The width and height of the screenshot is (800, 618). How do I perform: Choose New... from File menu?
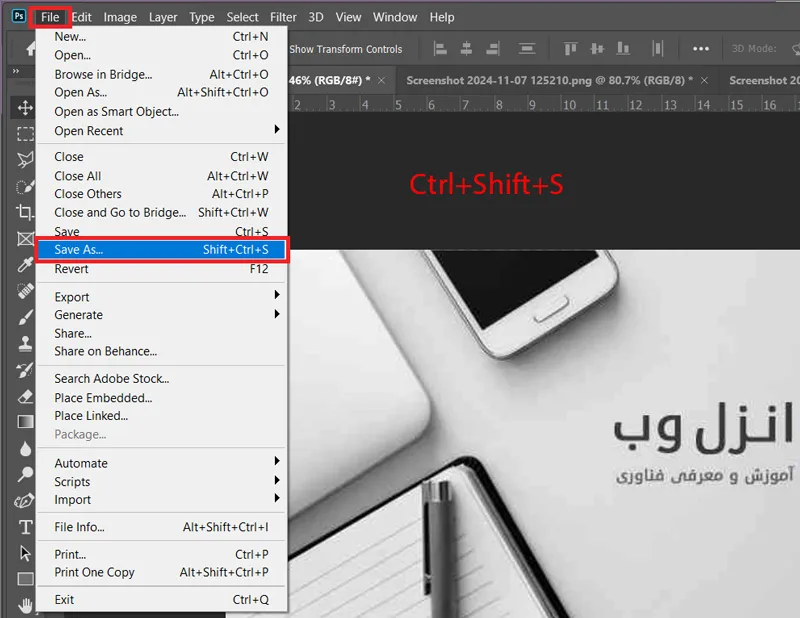(x=162, y=37)
